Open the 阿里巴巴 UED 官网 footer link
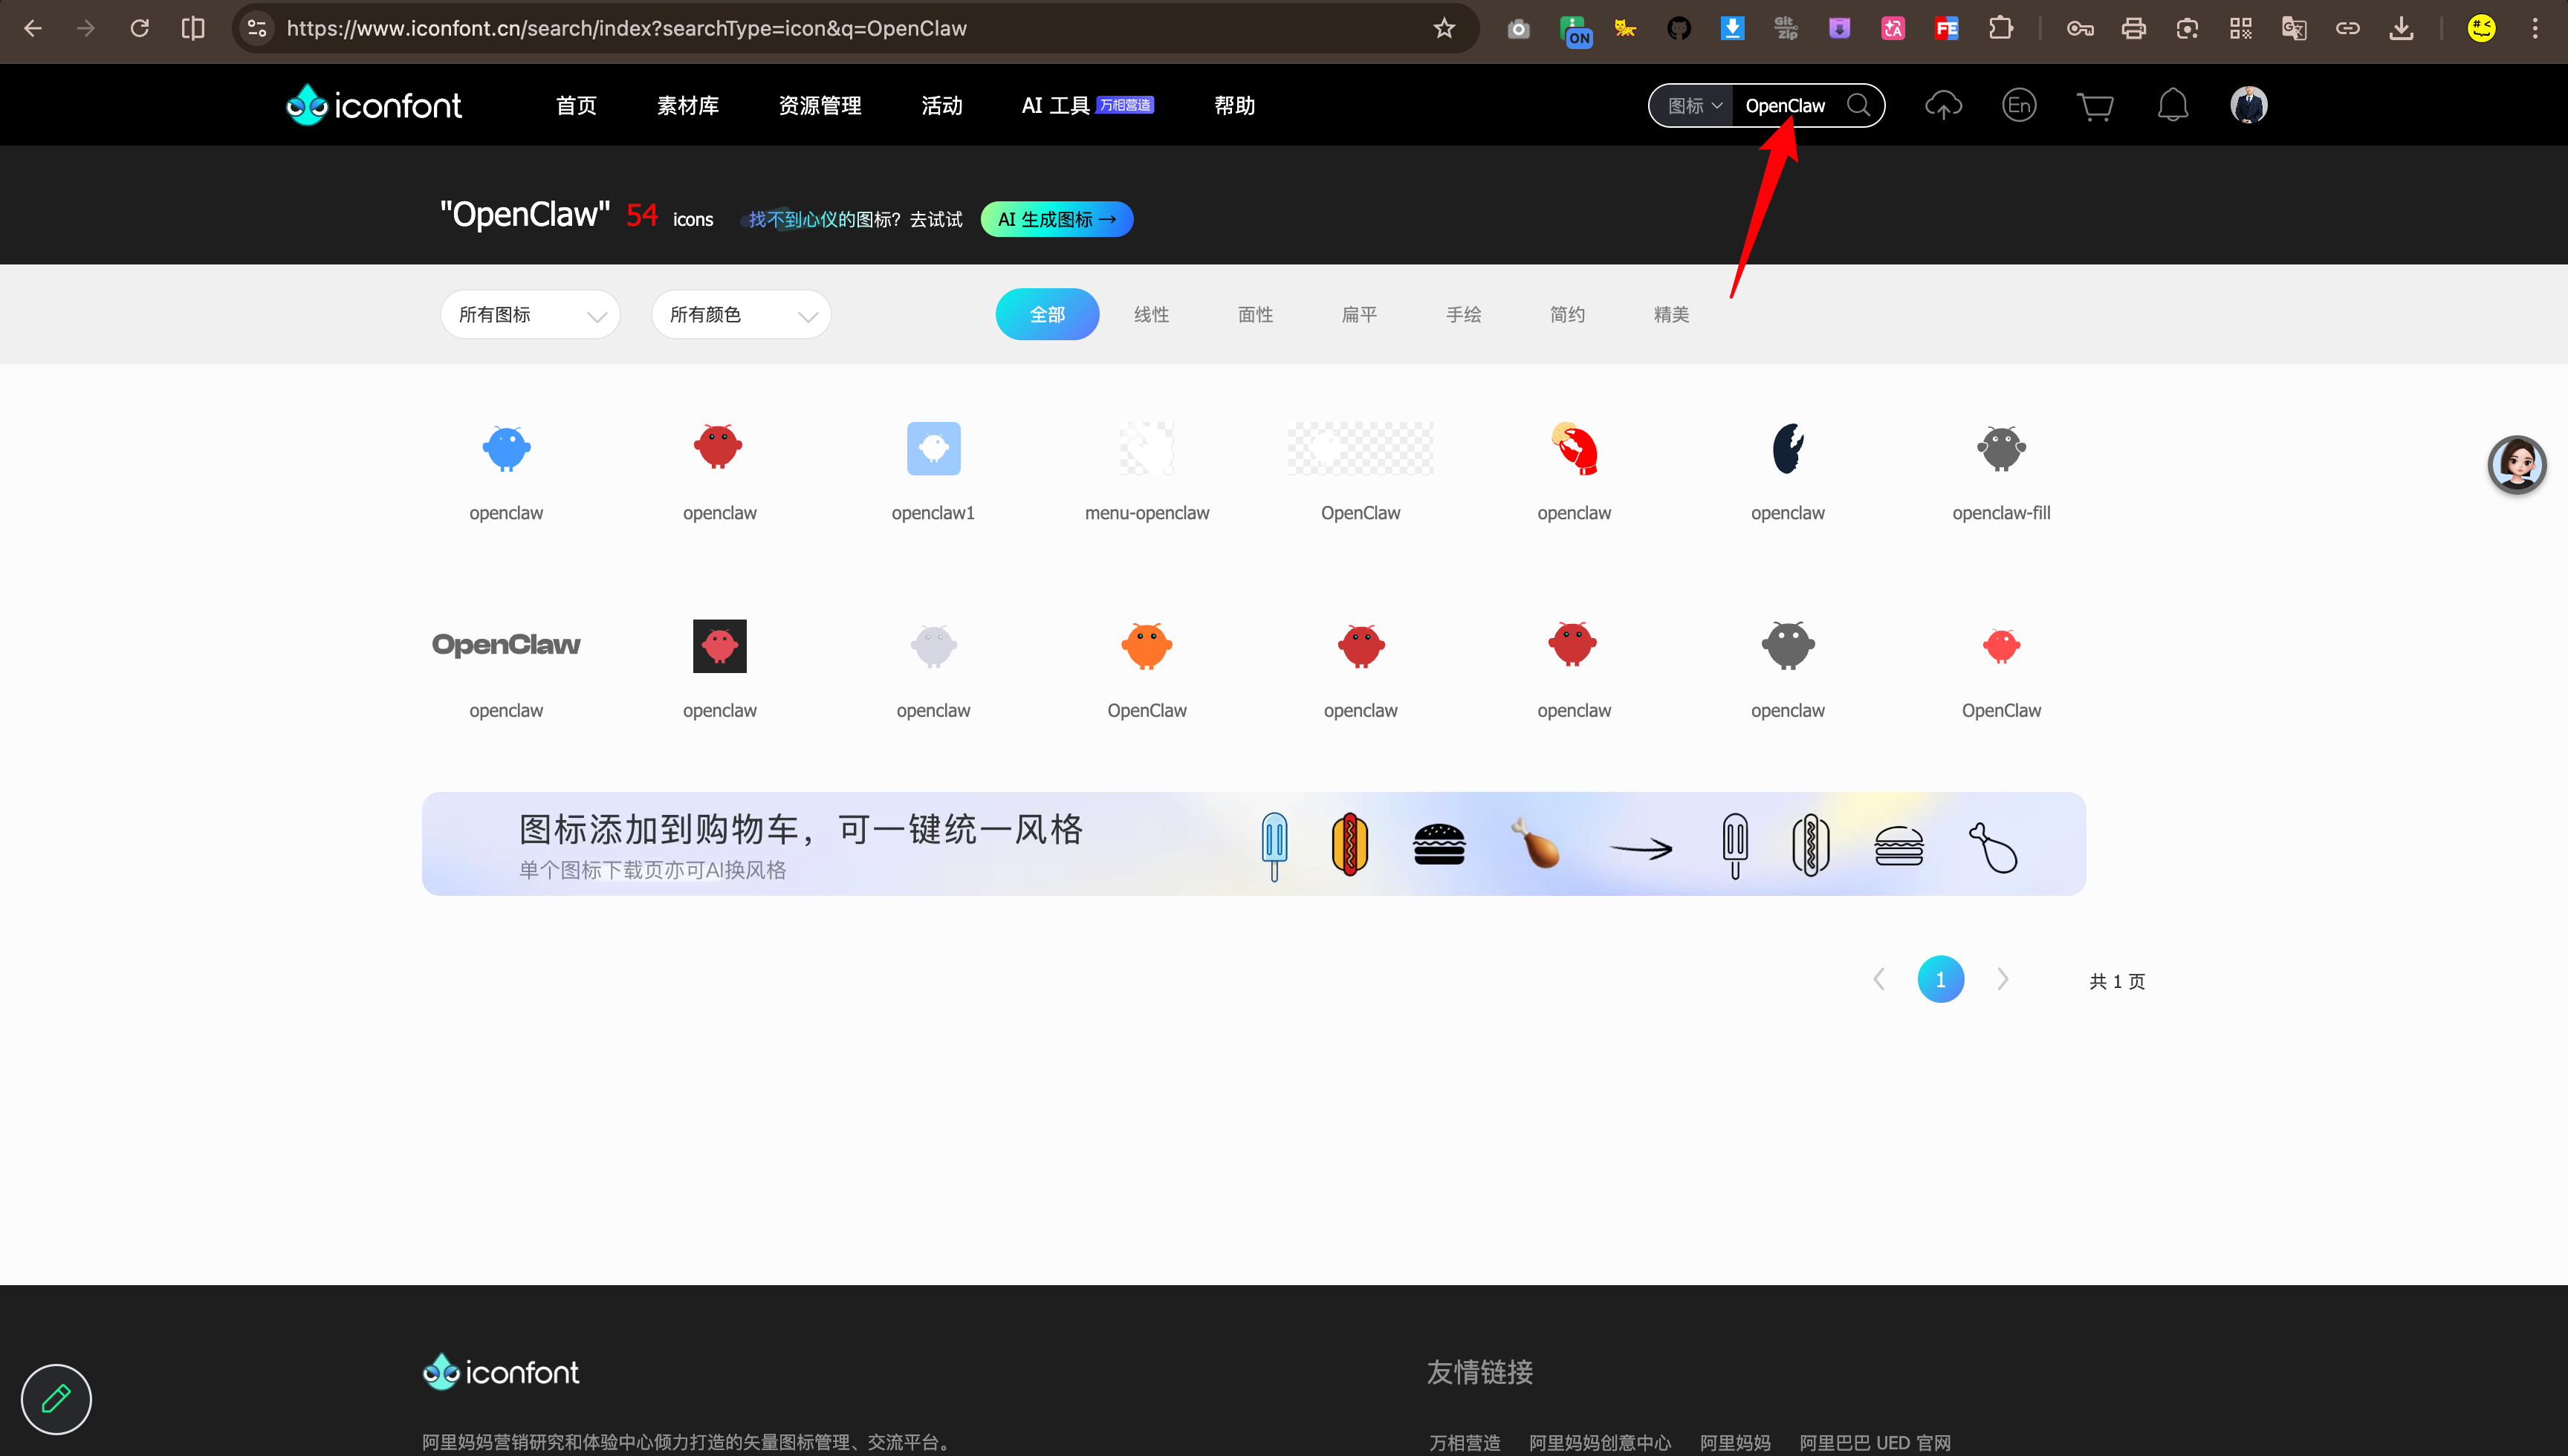Viewport: 2568px width, 1456px height. point(1875,1442)
